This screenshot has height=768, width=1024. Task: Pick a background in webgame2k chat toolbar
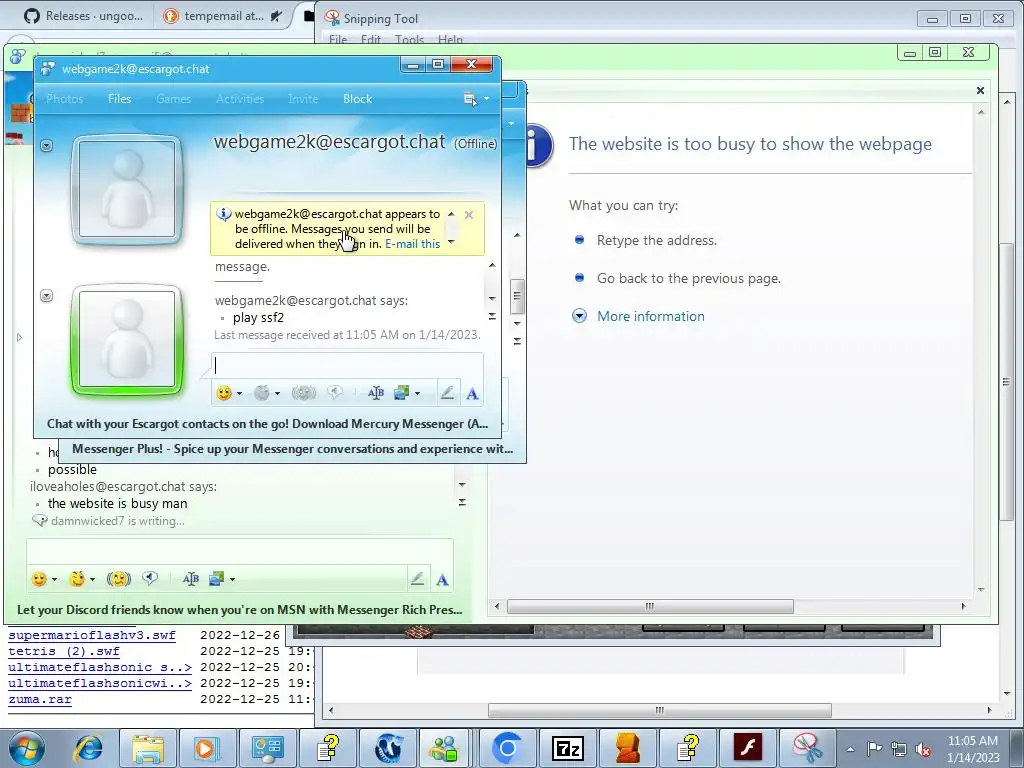pyautogui.click(x=401, y=393)
